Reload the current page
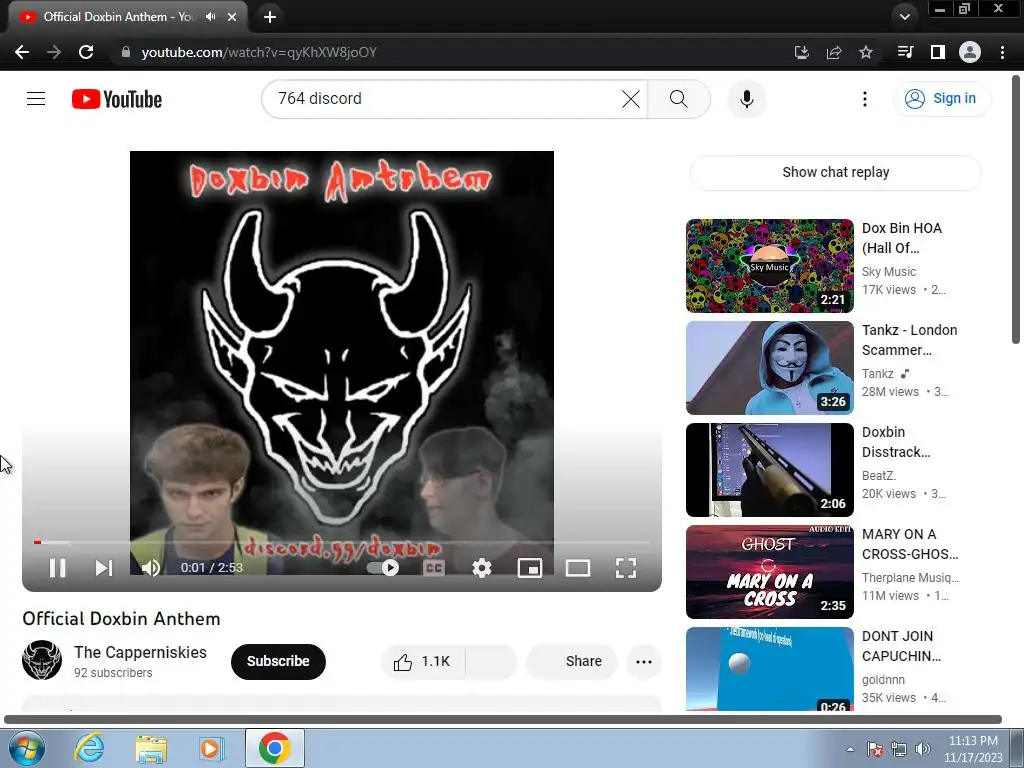Screen dimensions: 1024x768 (86, 52)
